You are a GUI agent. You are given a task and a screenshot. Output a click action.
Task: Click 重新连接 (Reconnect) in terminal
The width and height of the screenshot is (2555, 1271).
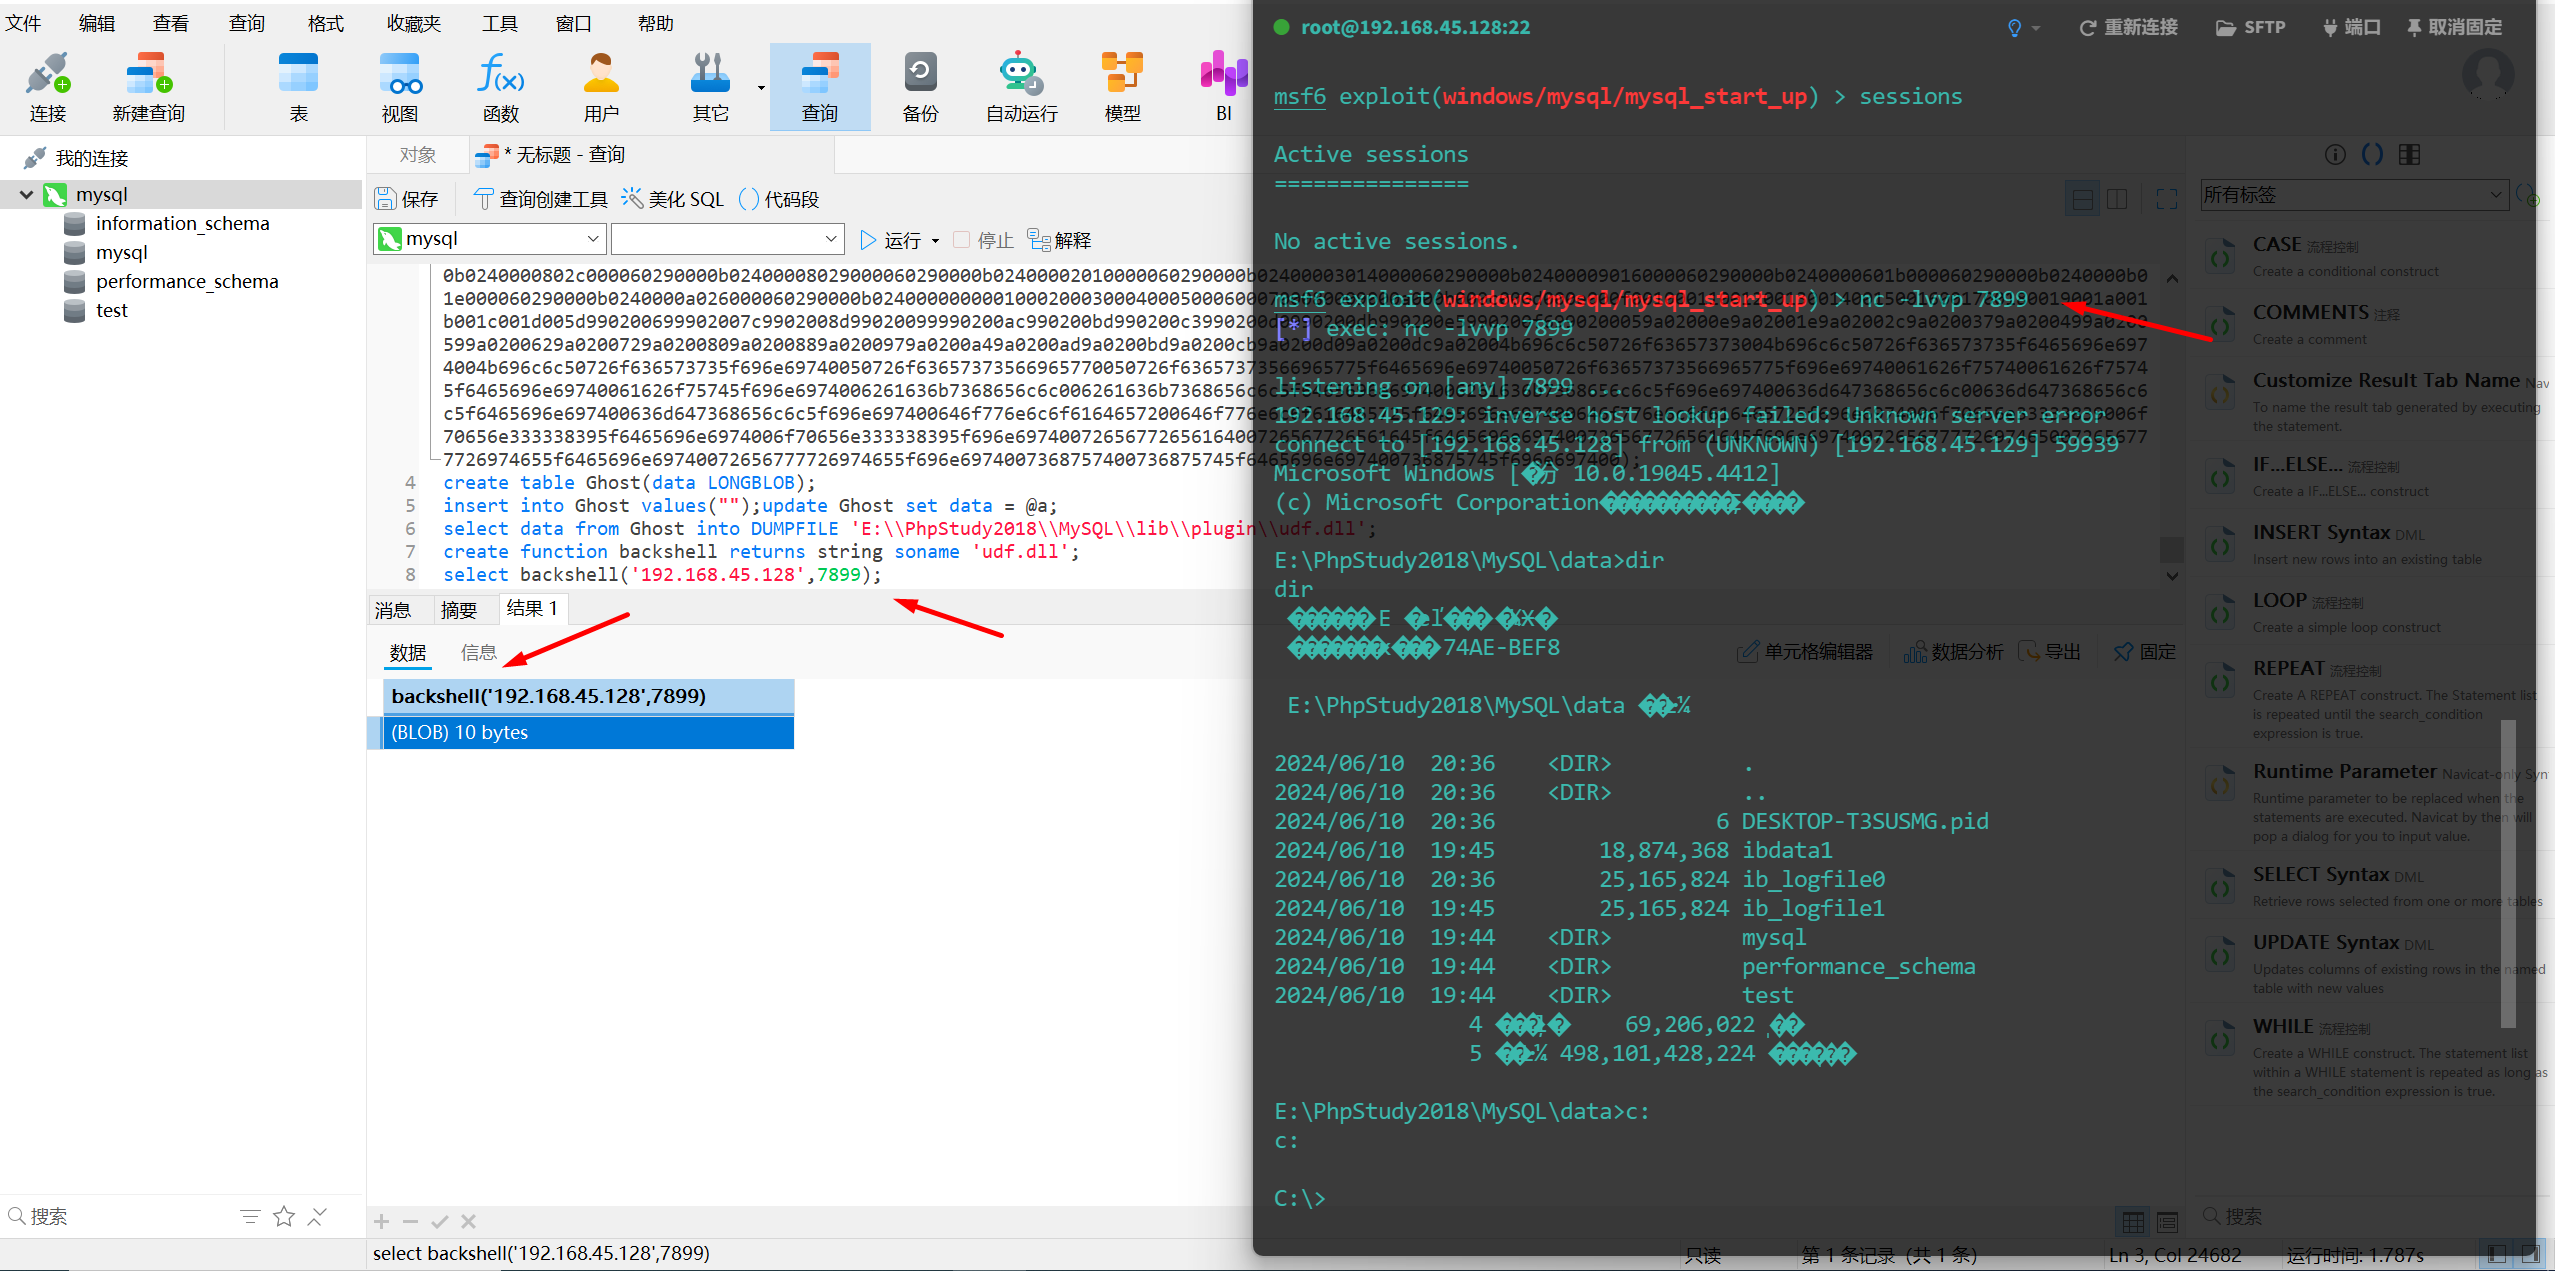pos(2129,28)
